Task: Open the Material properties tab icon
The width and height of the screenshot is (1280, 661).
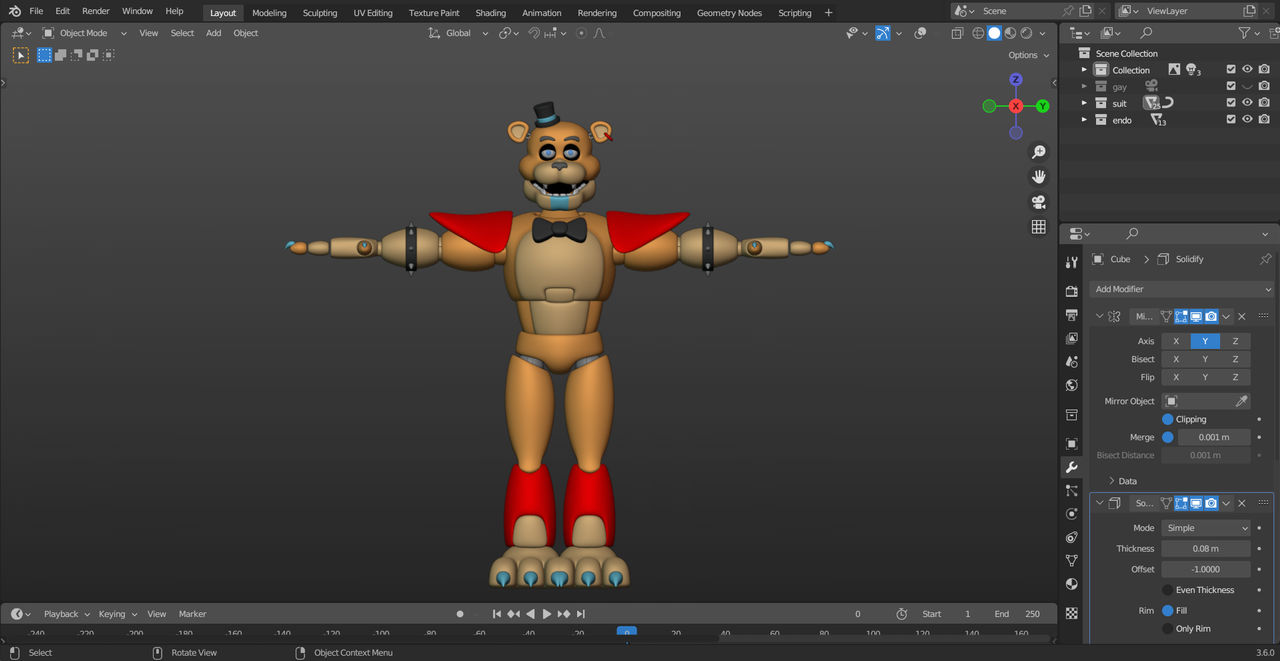Action: click(1072, 584)
